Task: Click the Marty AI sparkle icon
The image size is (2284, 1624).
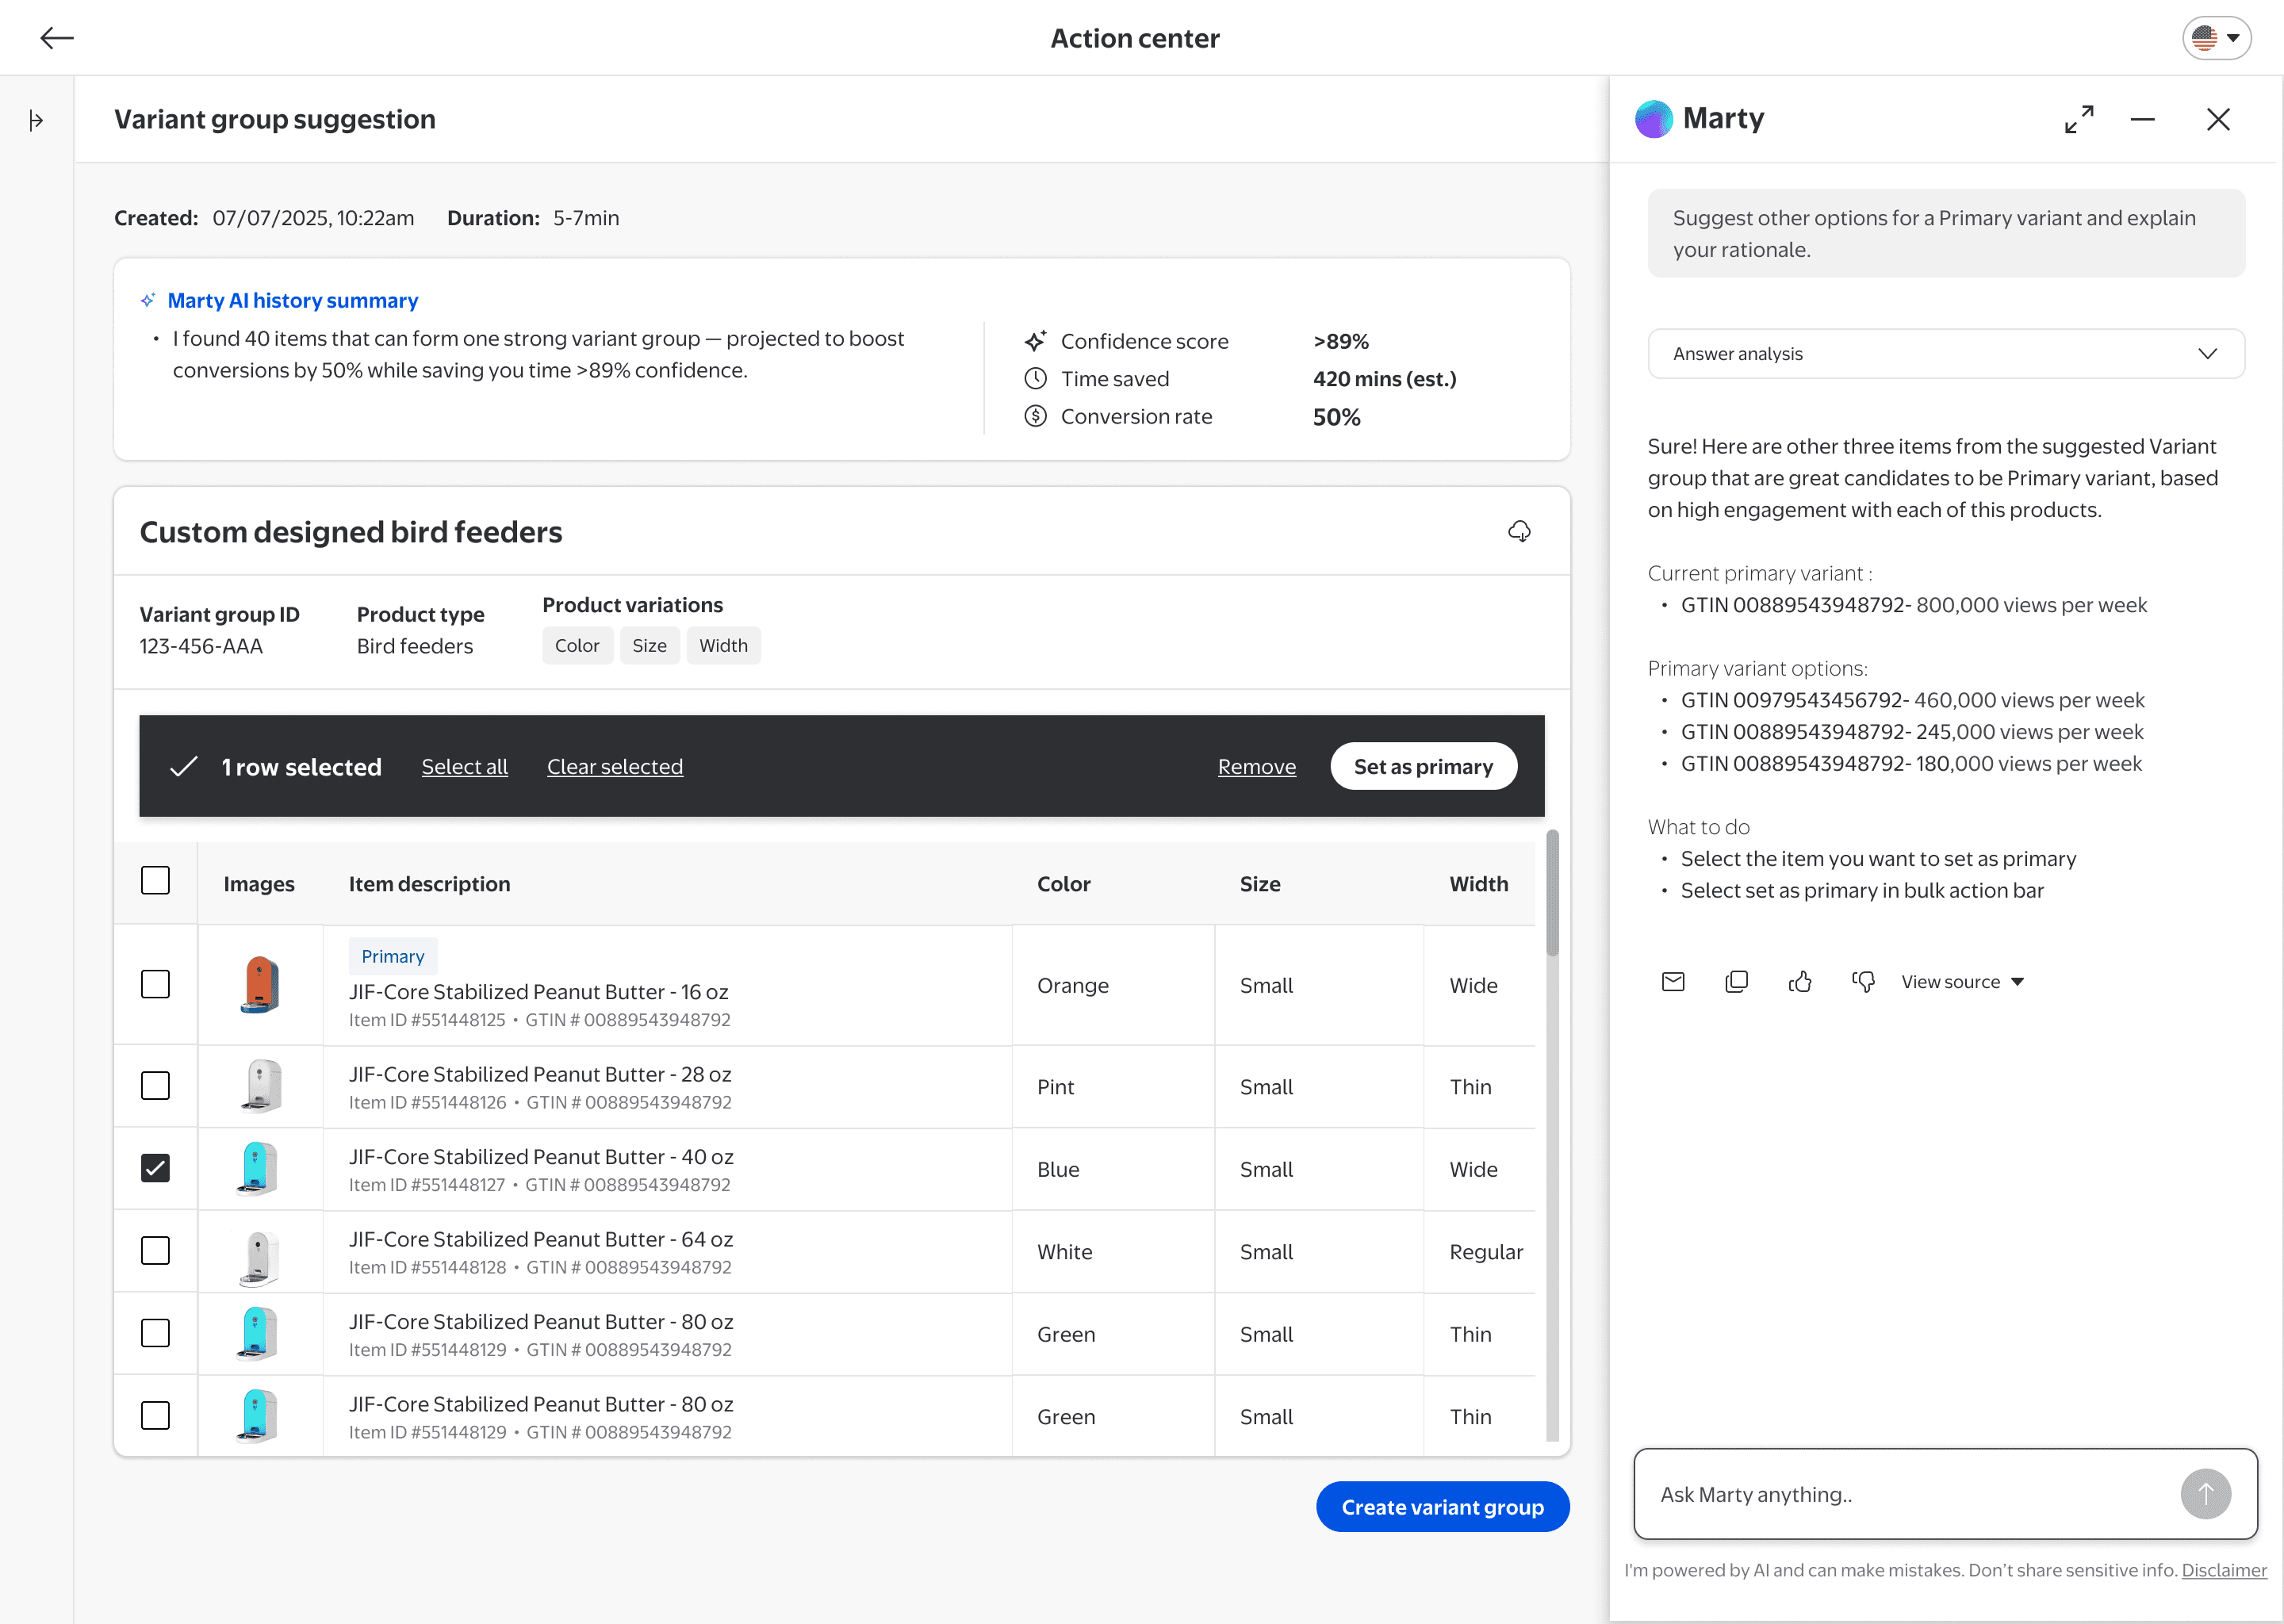Action: (148, 300)
